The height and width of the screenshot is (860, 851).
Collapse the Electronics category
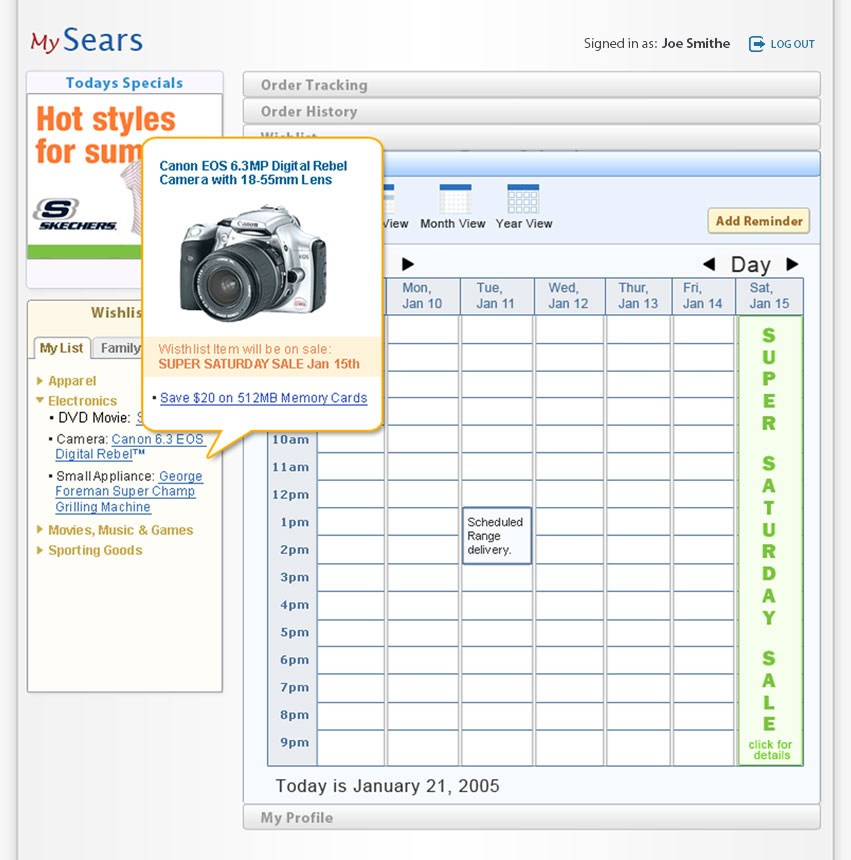click(82, 400)
